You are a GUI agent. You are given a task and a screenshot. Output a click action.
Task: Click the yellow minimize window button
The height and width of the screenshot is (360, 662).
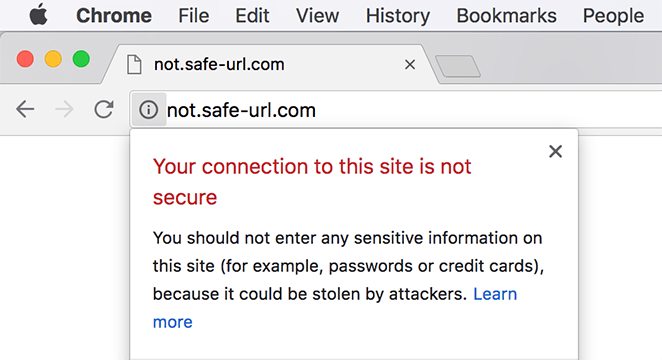tap(53, 59)
